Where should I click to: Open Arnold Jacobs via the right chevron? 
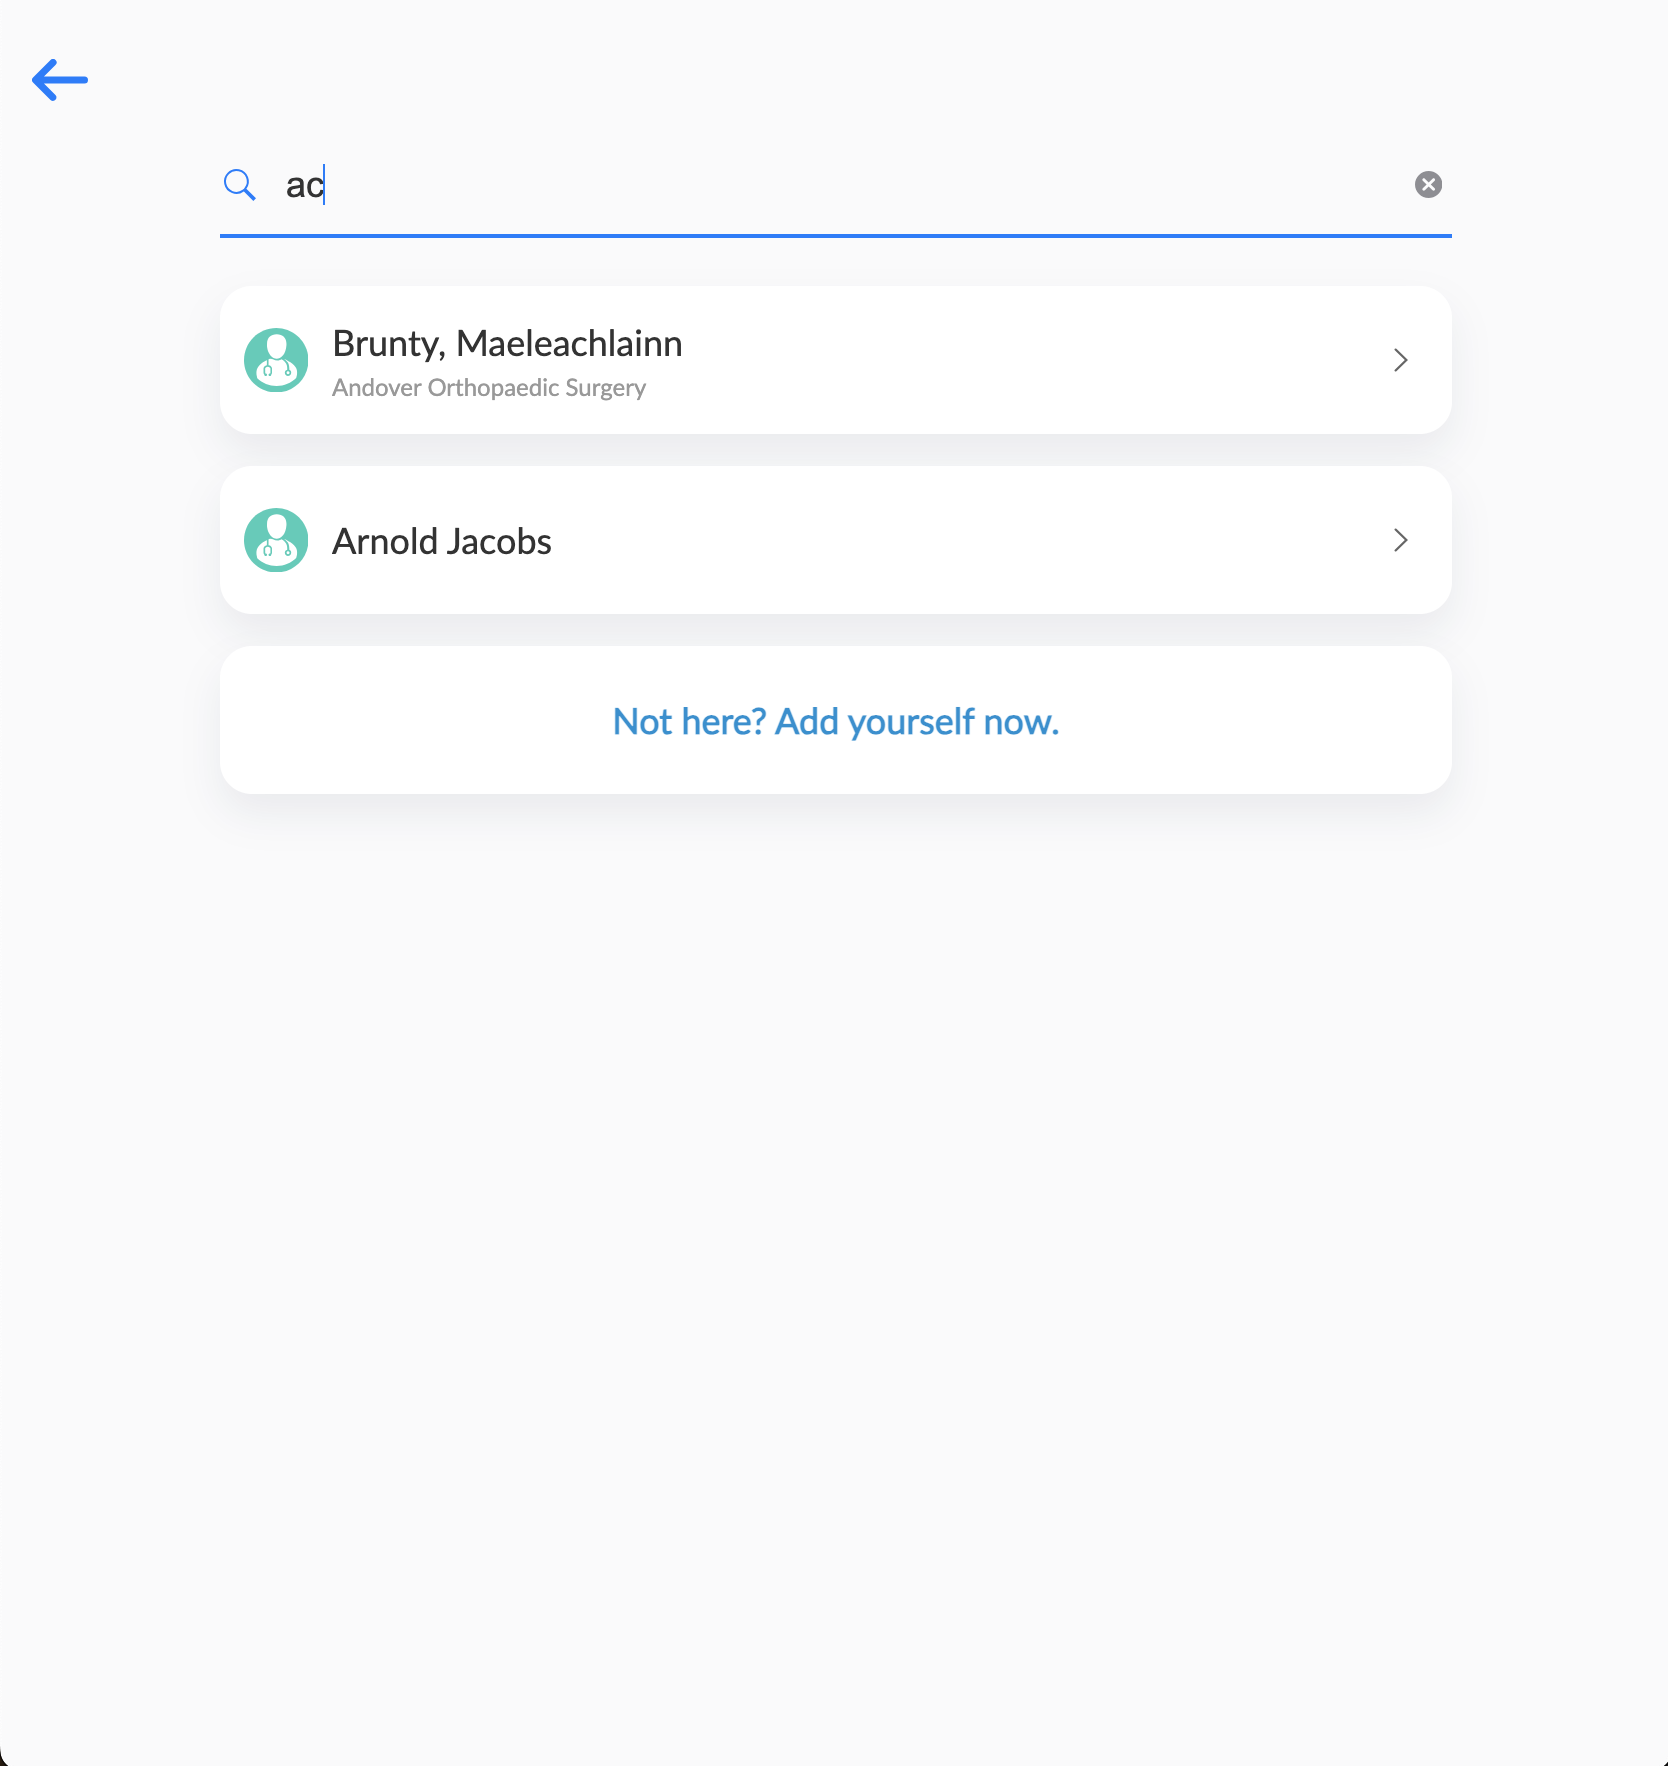[x=1400, y=540]
